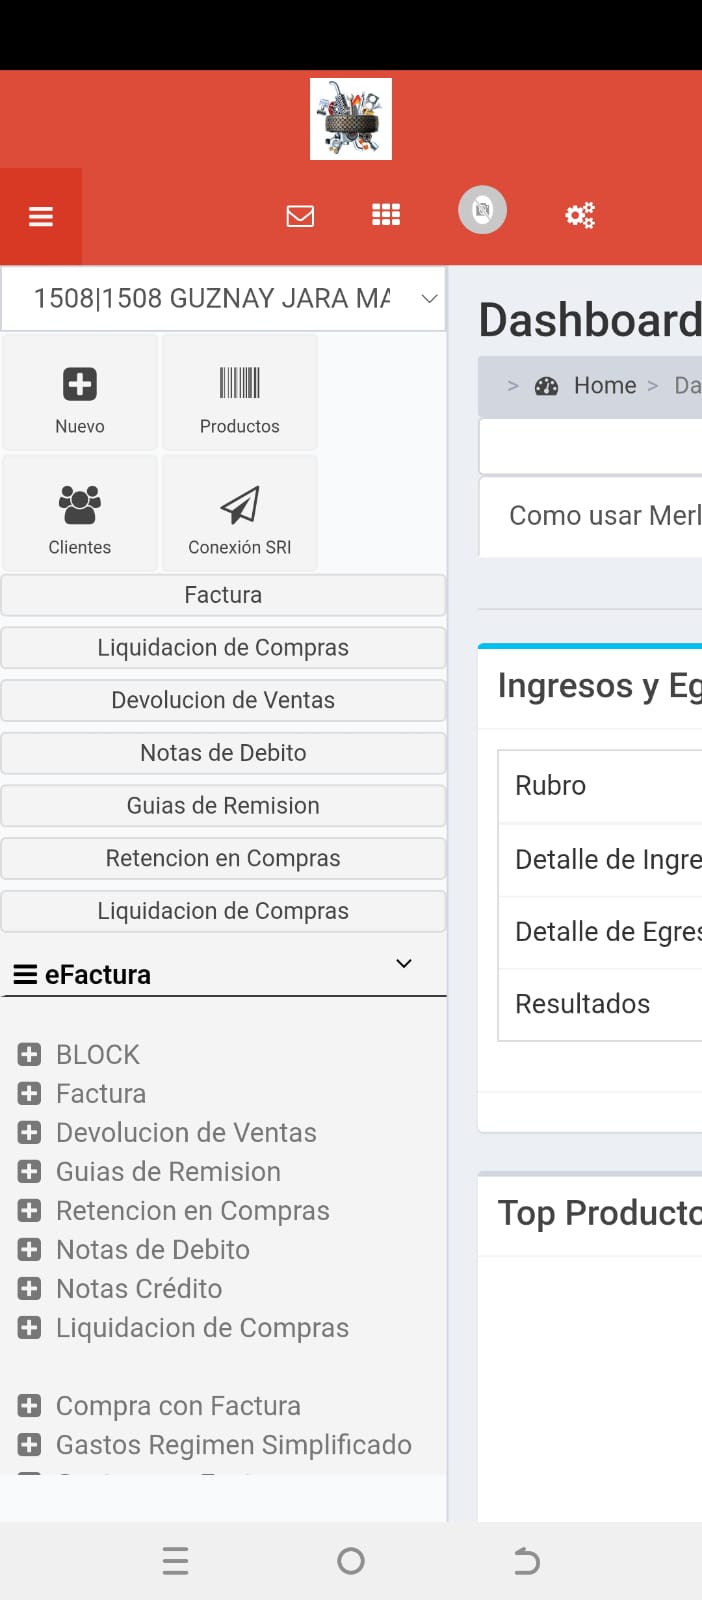Click the settings gears icon
702x1600 pixels.
pyautogui.click(x=580, y=215)
